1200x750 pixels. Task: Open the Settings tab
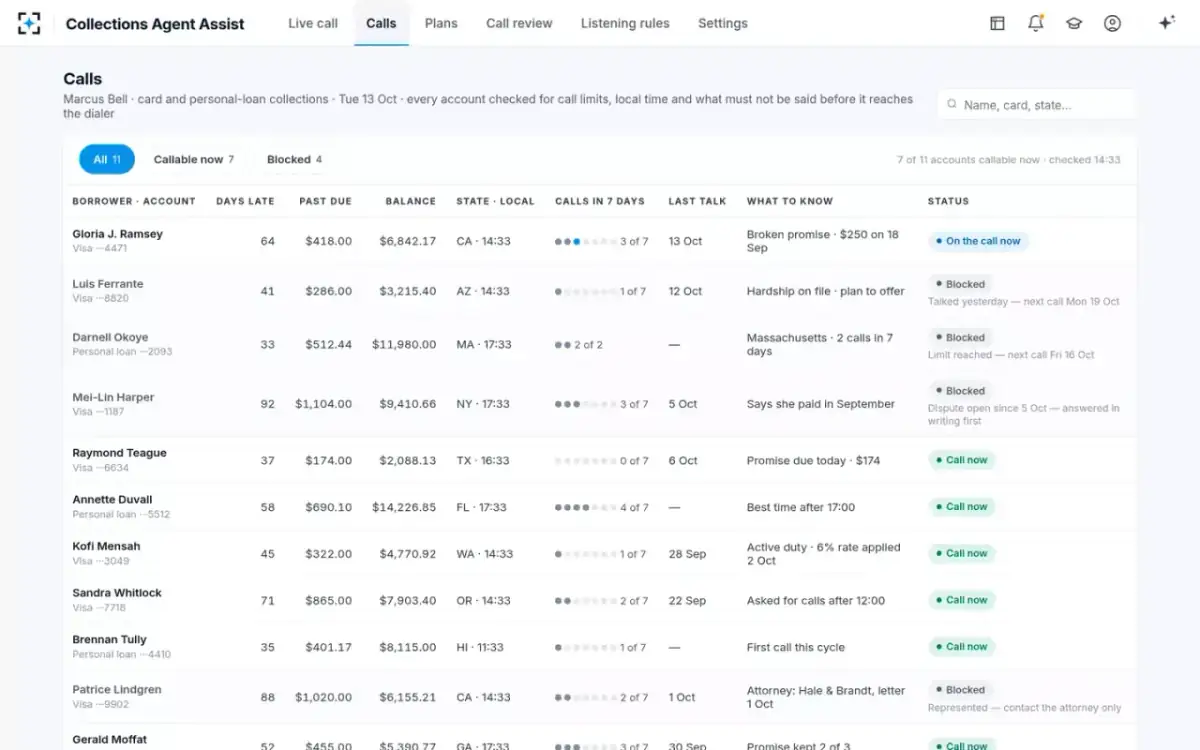pyautogui.click(x=723, y=23)
